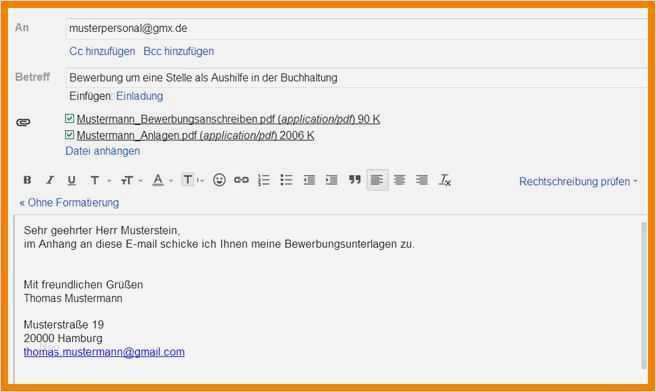This screenshot has width=656, height=392.
Task: Remove text formatting
Action: 445,180
